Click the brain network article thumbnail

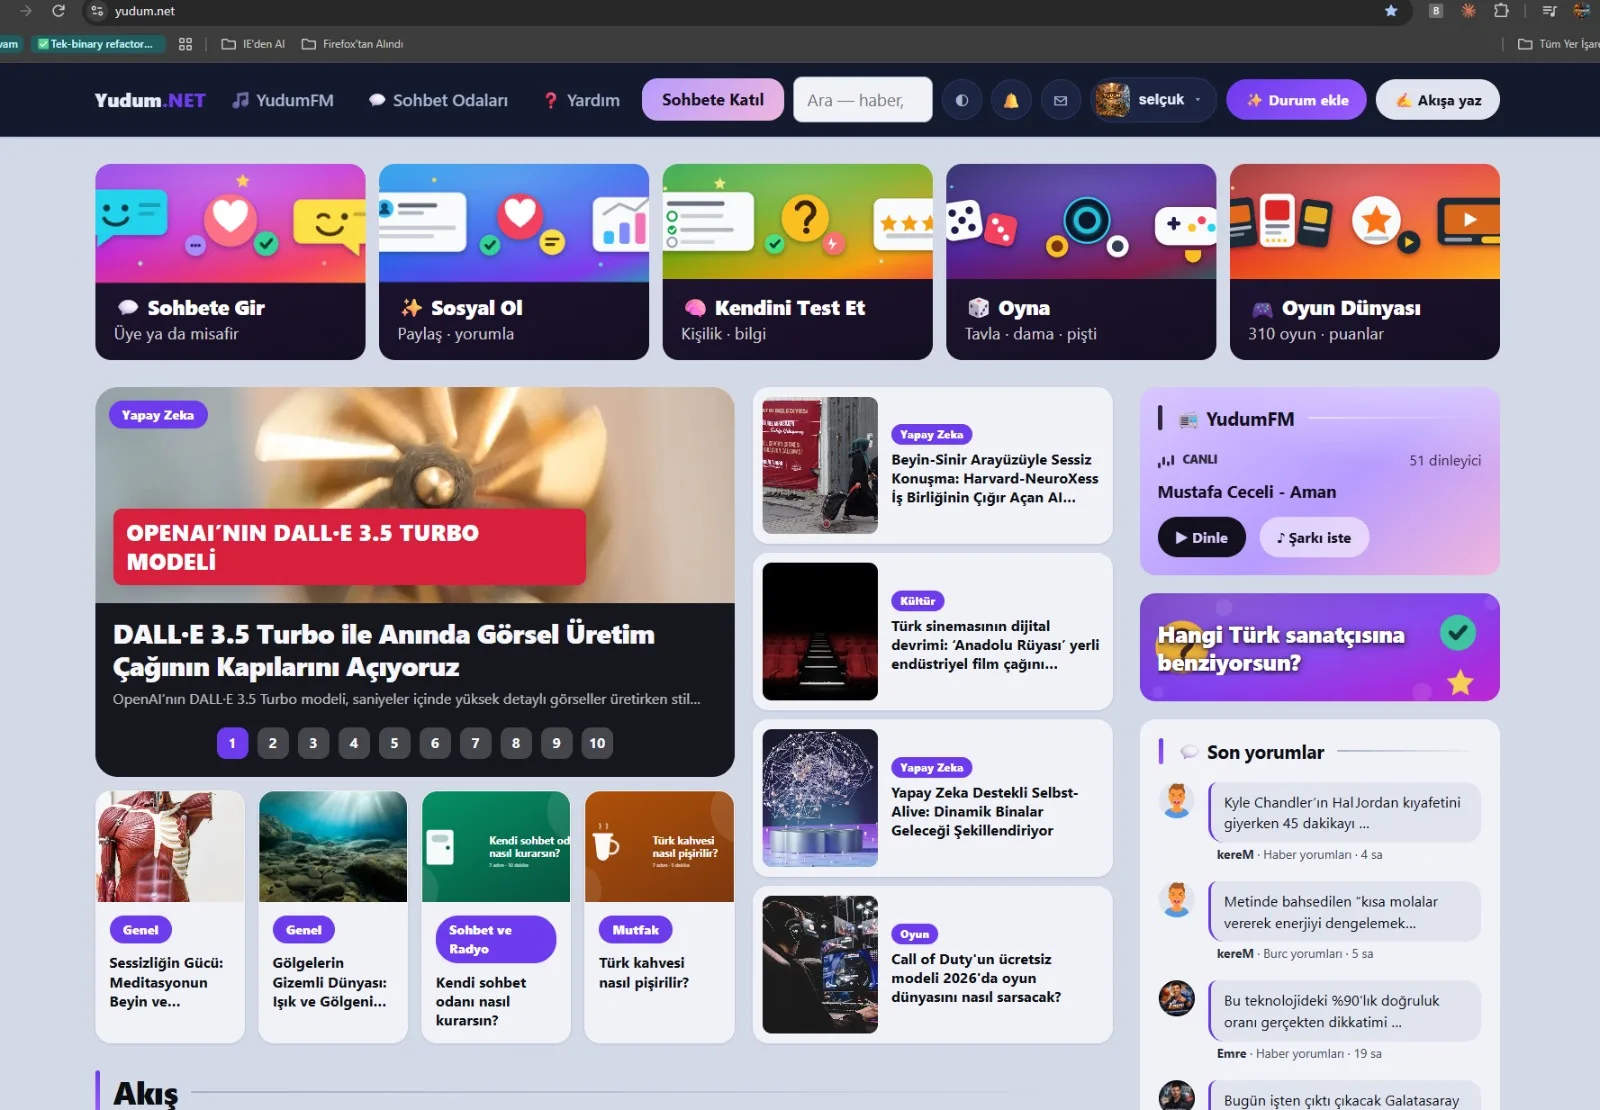(820, 798)
